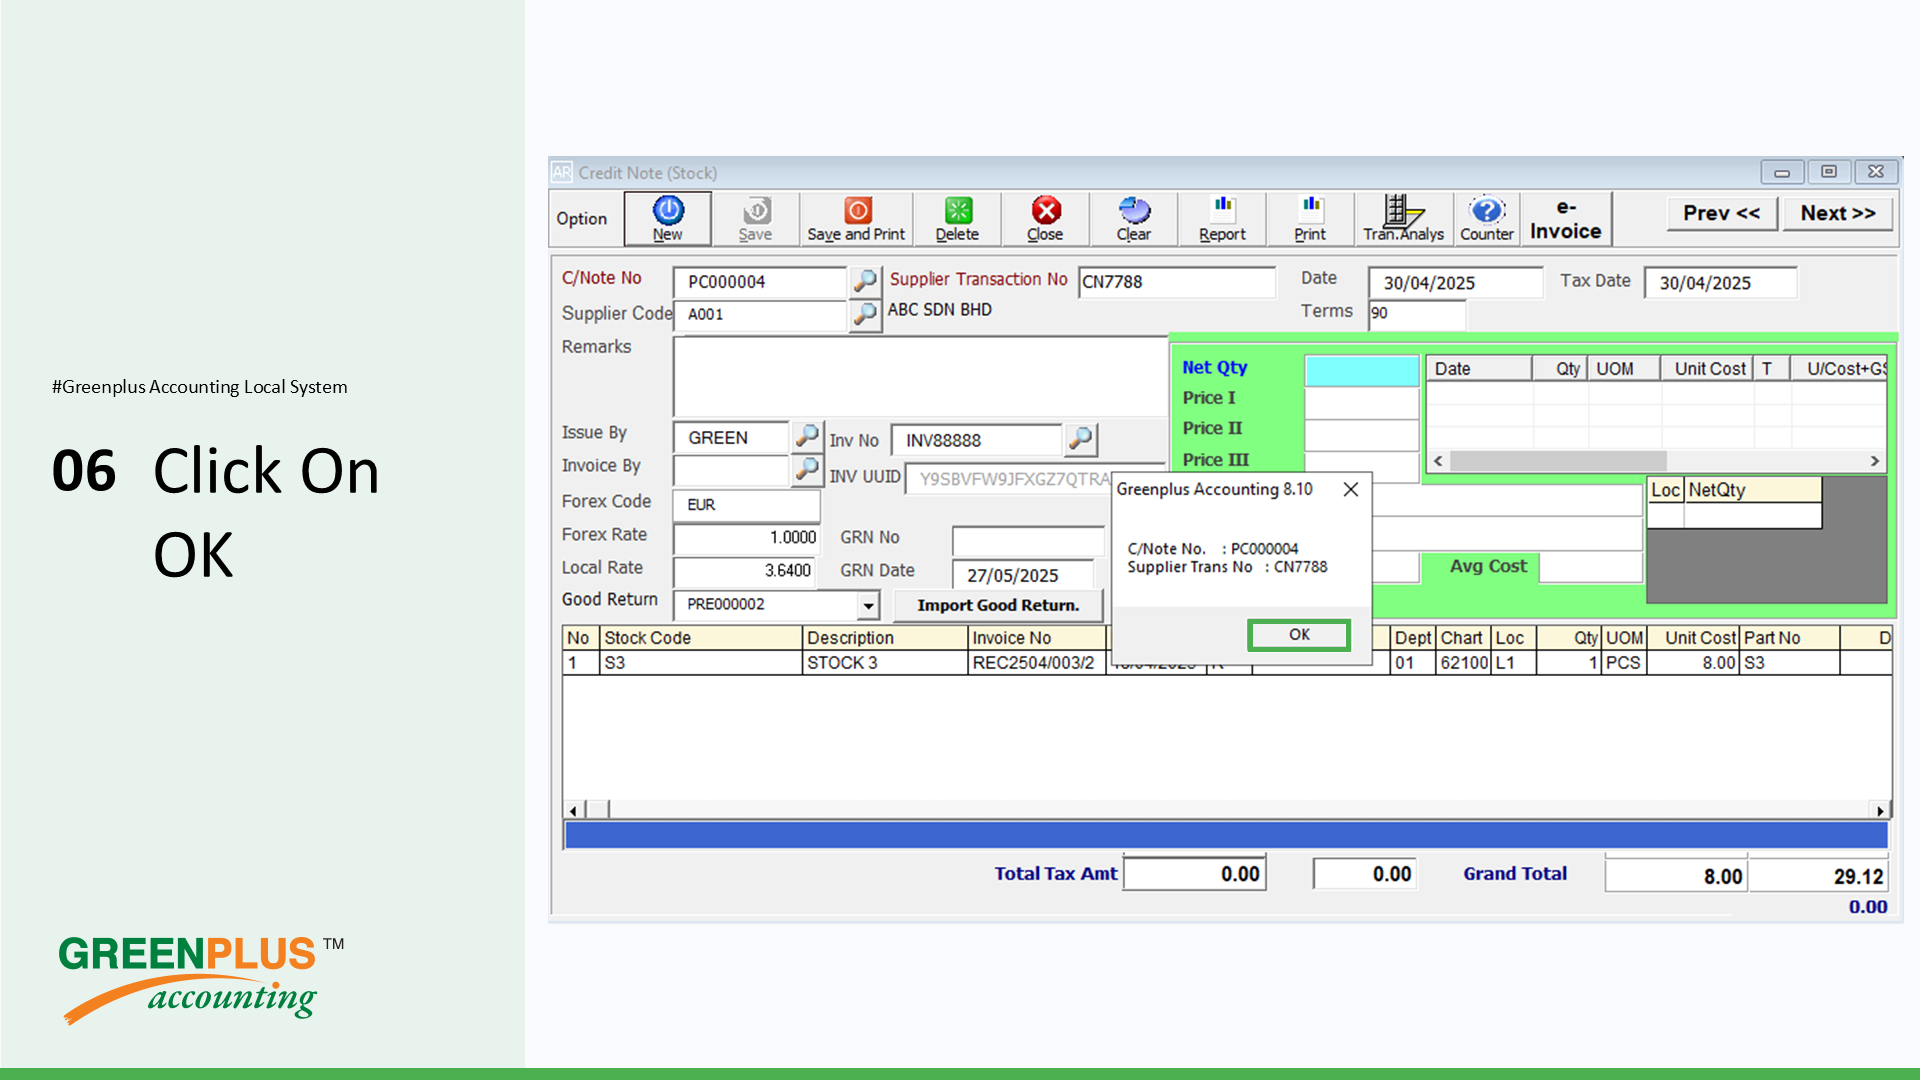This screenshot has height=1080, width=1920.
Task: Select Stock Code cell S3
Action: pos(701,663)
